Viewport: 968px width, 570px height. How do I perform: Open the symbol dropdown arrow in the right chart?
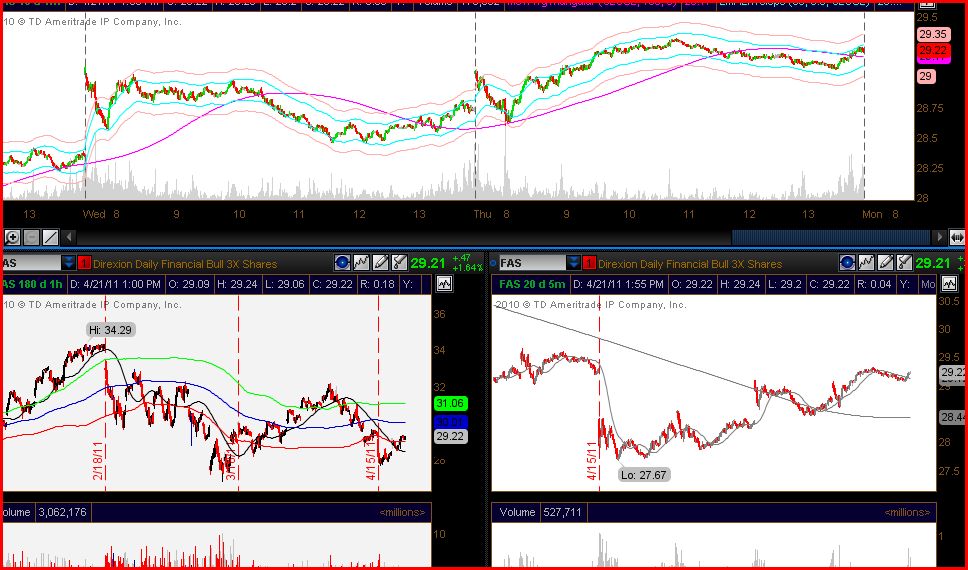click(574, 264)
